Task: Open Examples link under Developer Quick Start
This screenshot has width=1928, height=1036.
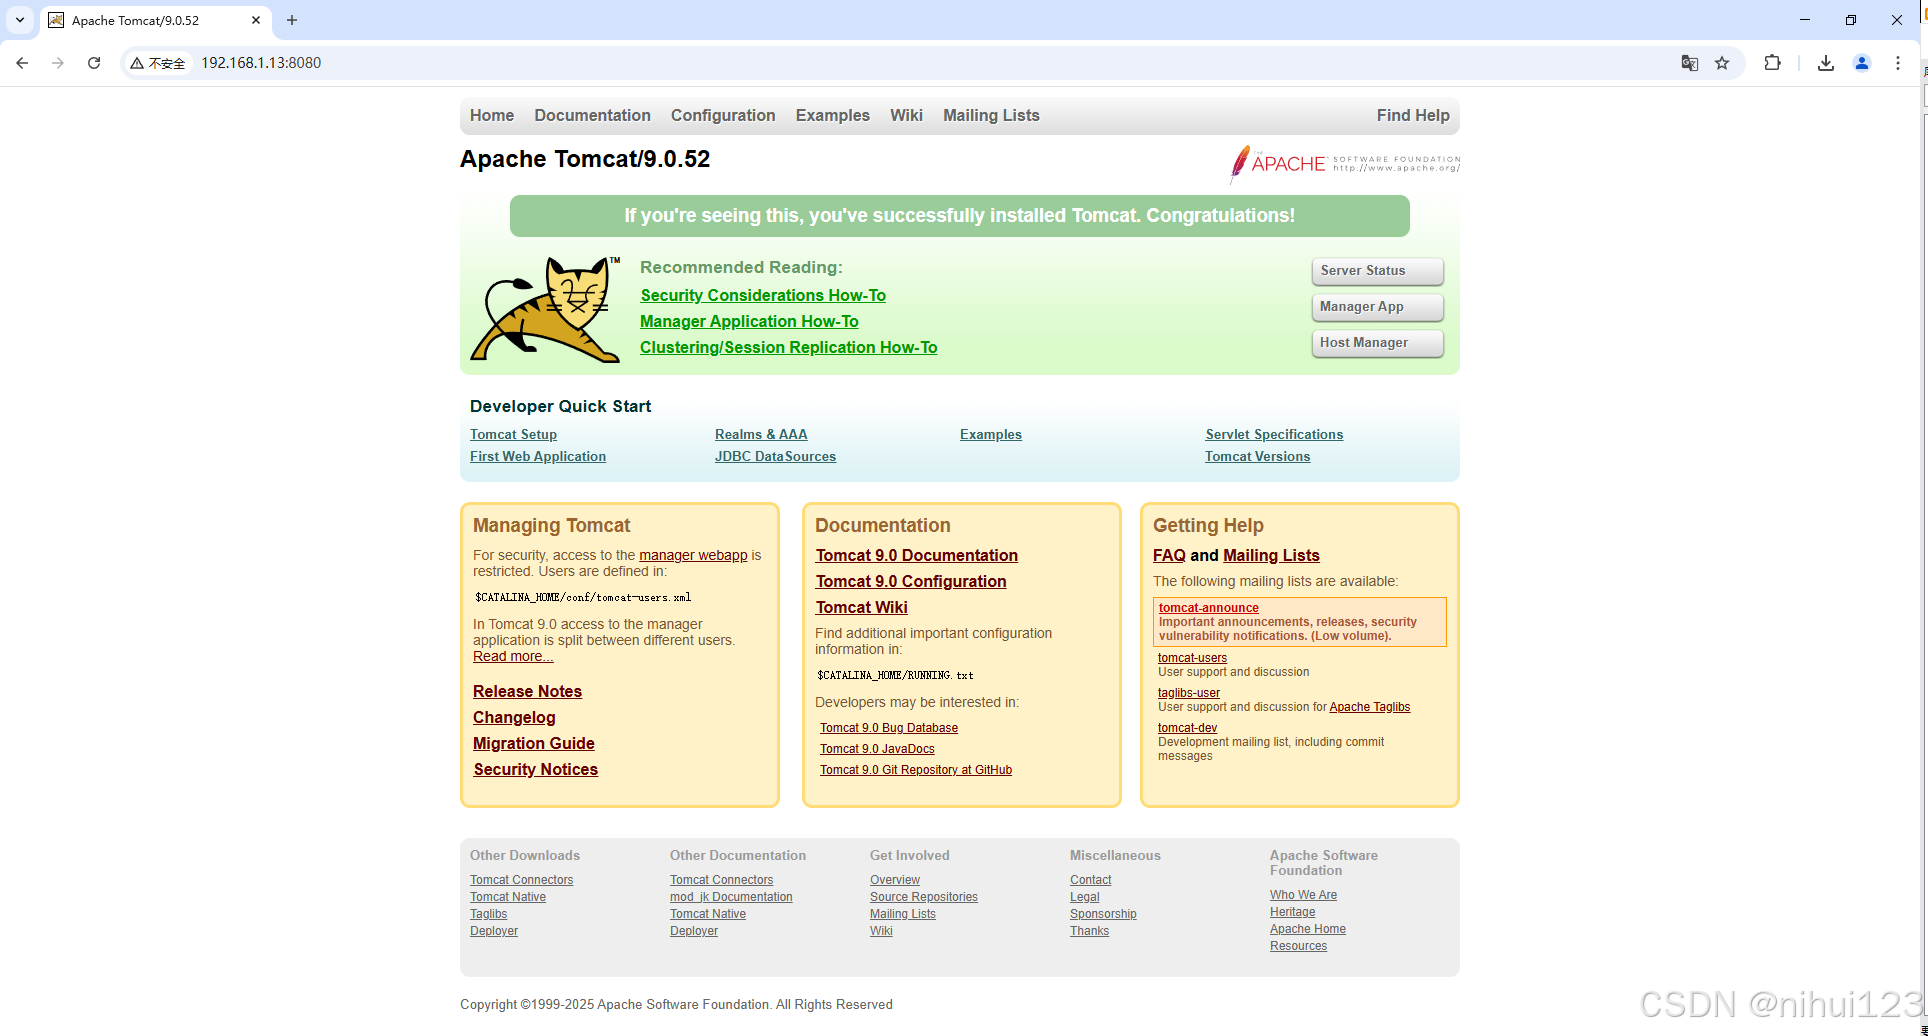Action: point(991,435)
